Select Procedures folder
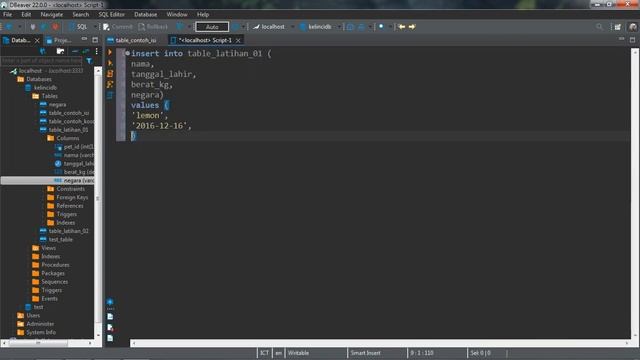Image resolution: width=640 pixels, height=360 pixels. point(51,265)
